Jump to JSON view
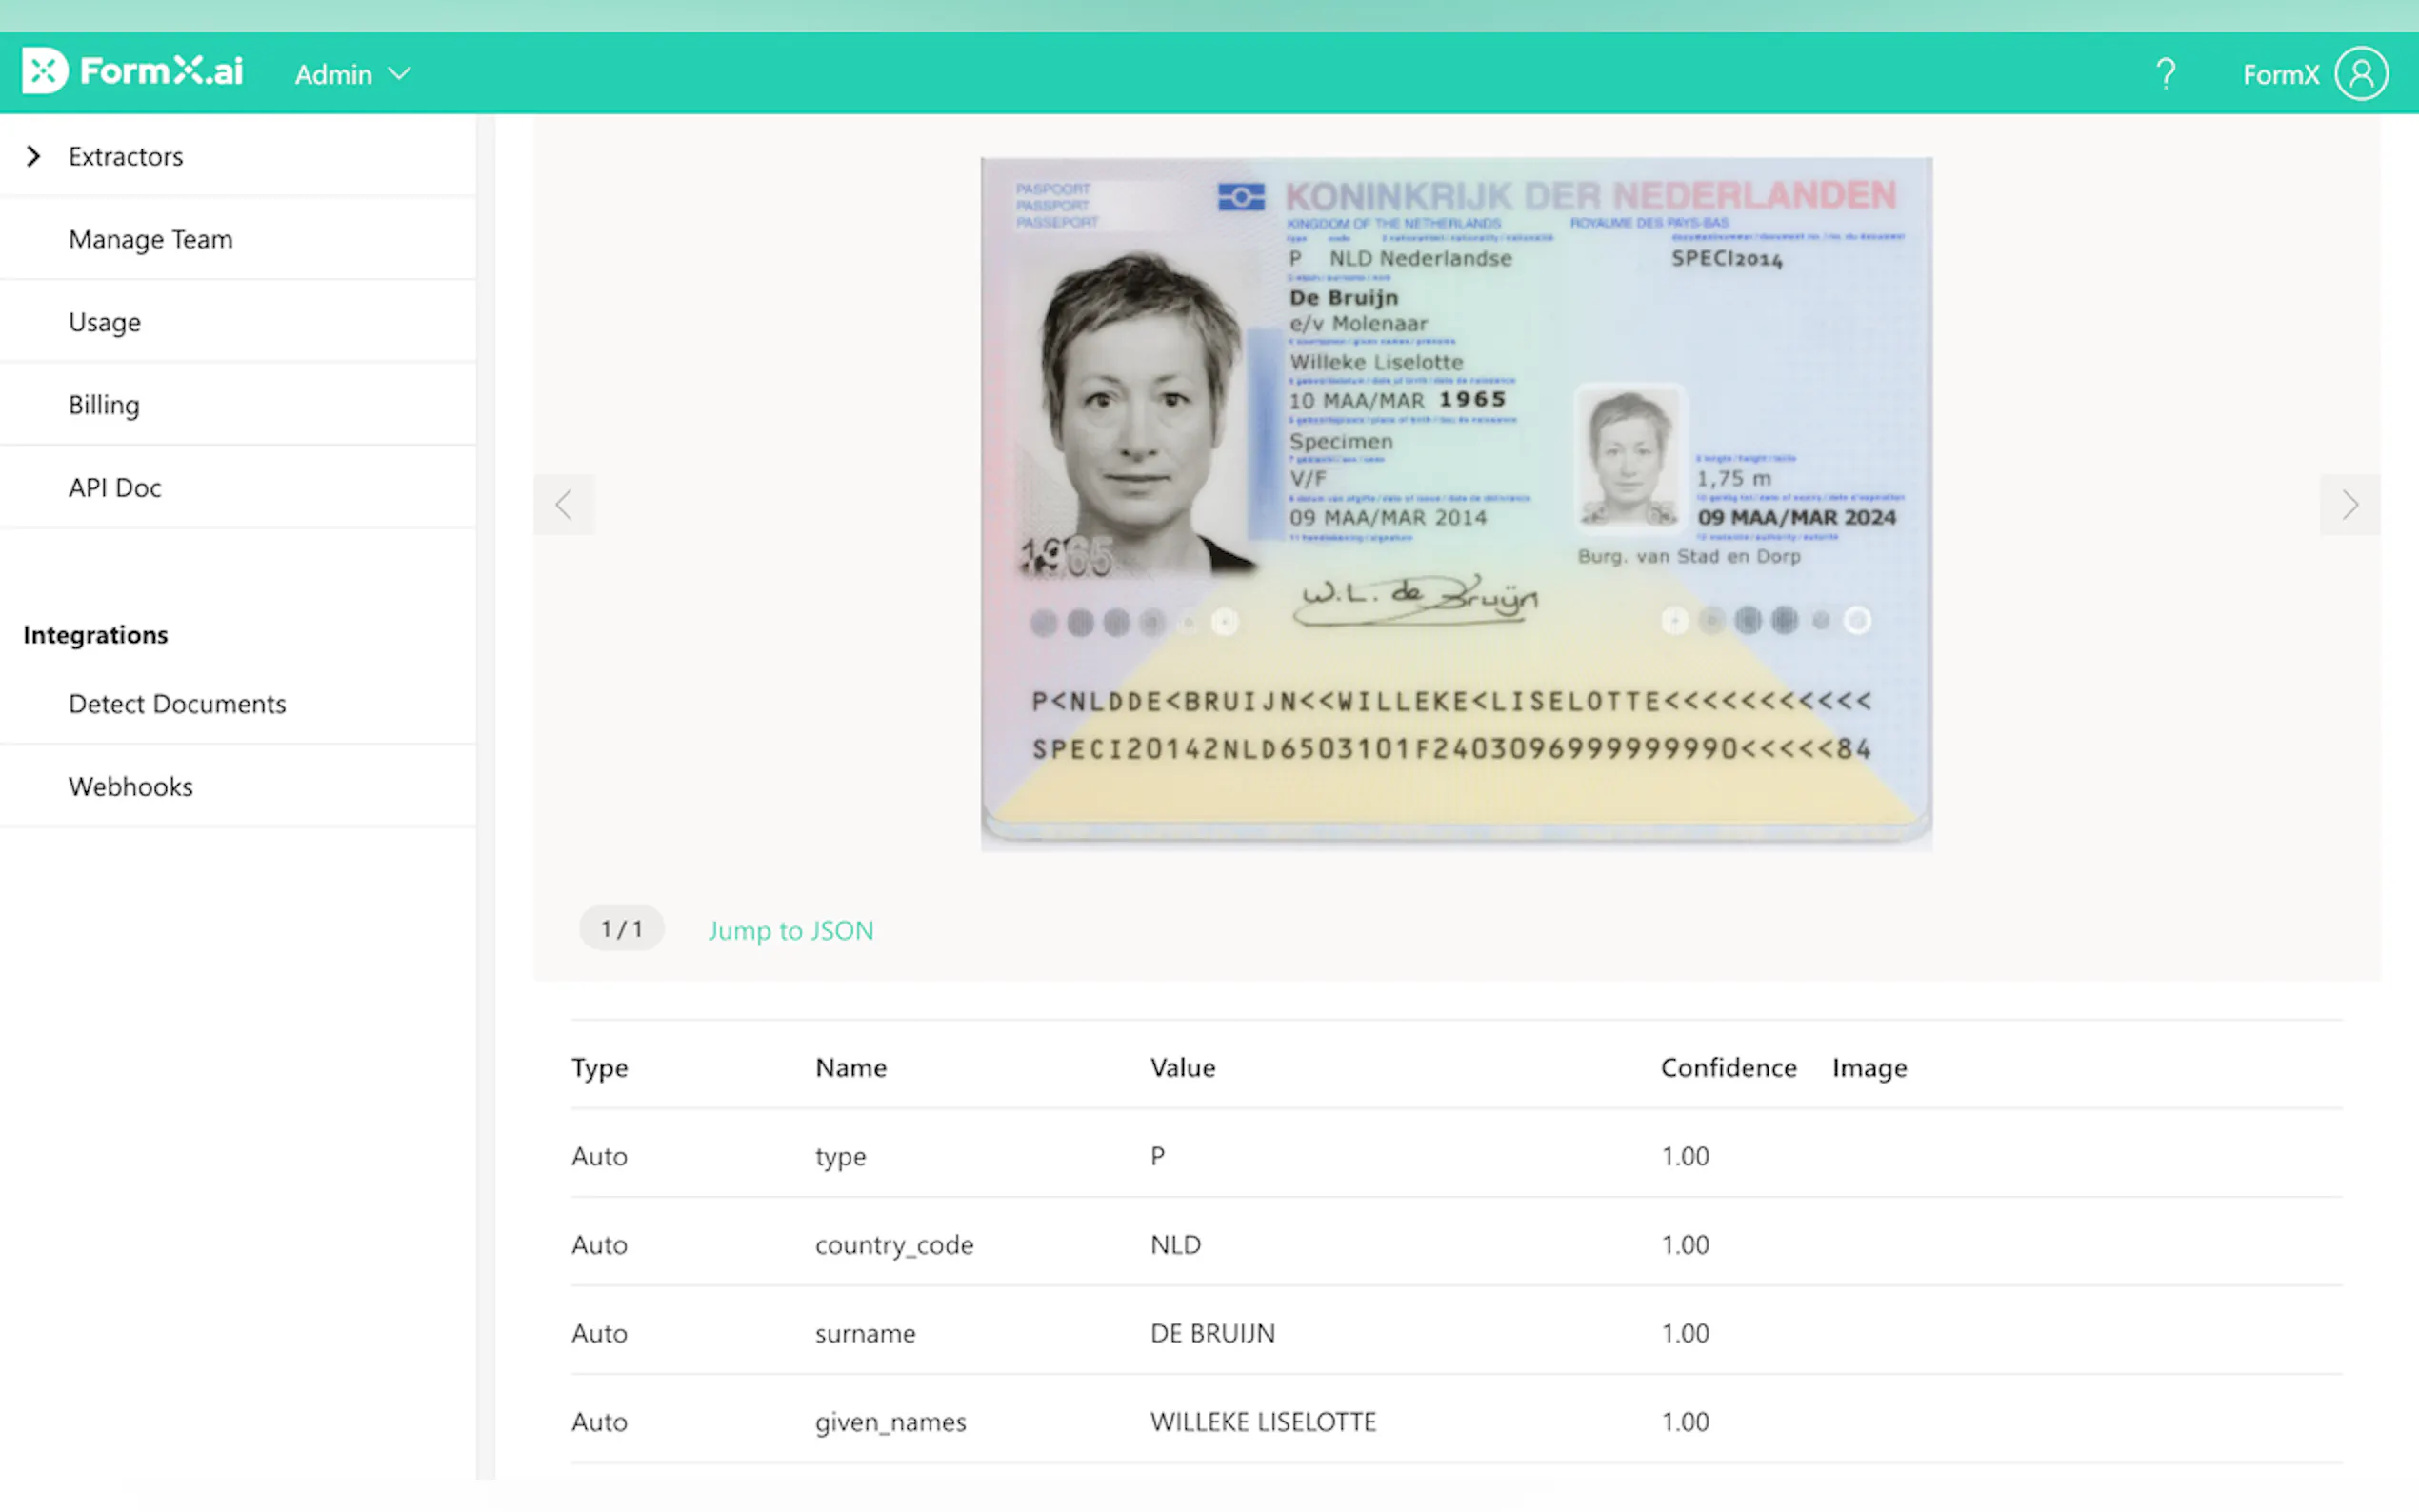The width and height of the screenshot is (2419, 1512). pyautogui.click(x=790, y=930)
